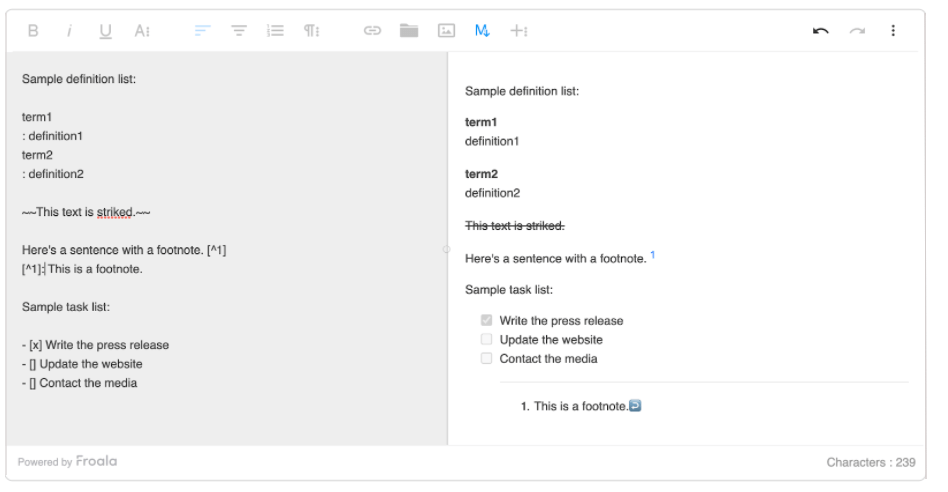This screenshot has width=948, height=492.
Task: Apply italic formatting
Action: pos(69,31)
